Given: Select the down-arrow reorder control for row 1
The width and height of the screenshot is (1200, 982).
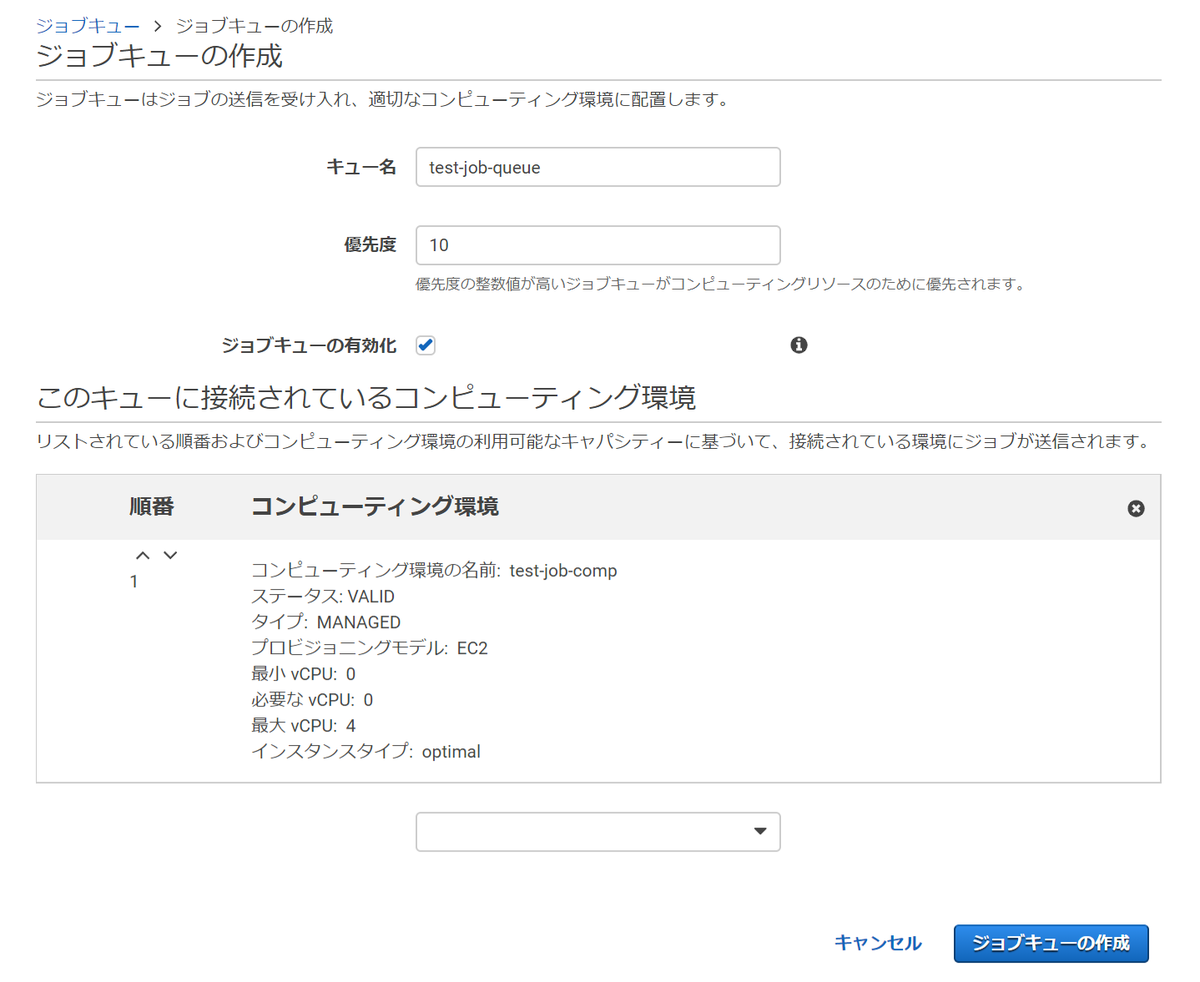Looking at the screenshot, I should 170,554.
